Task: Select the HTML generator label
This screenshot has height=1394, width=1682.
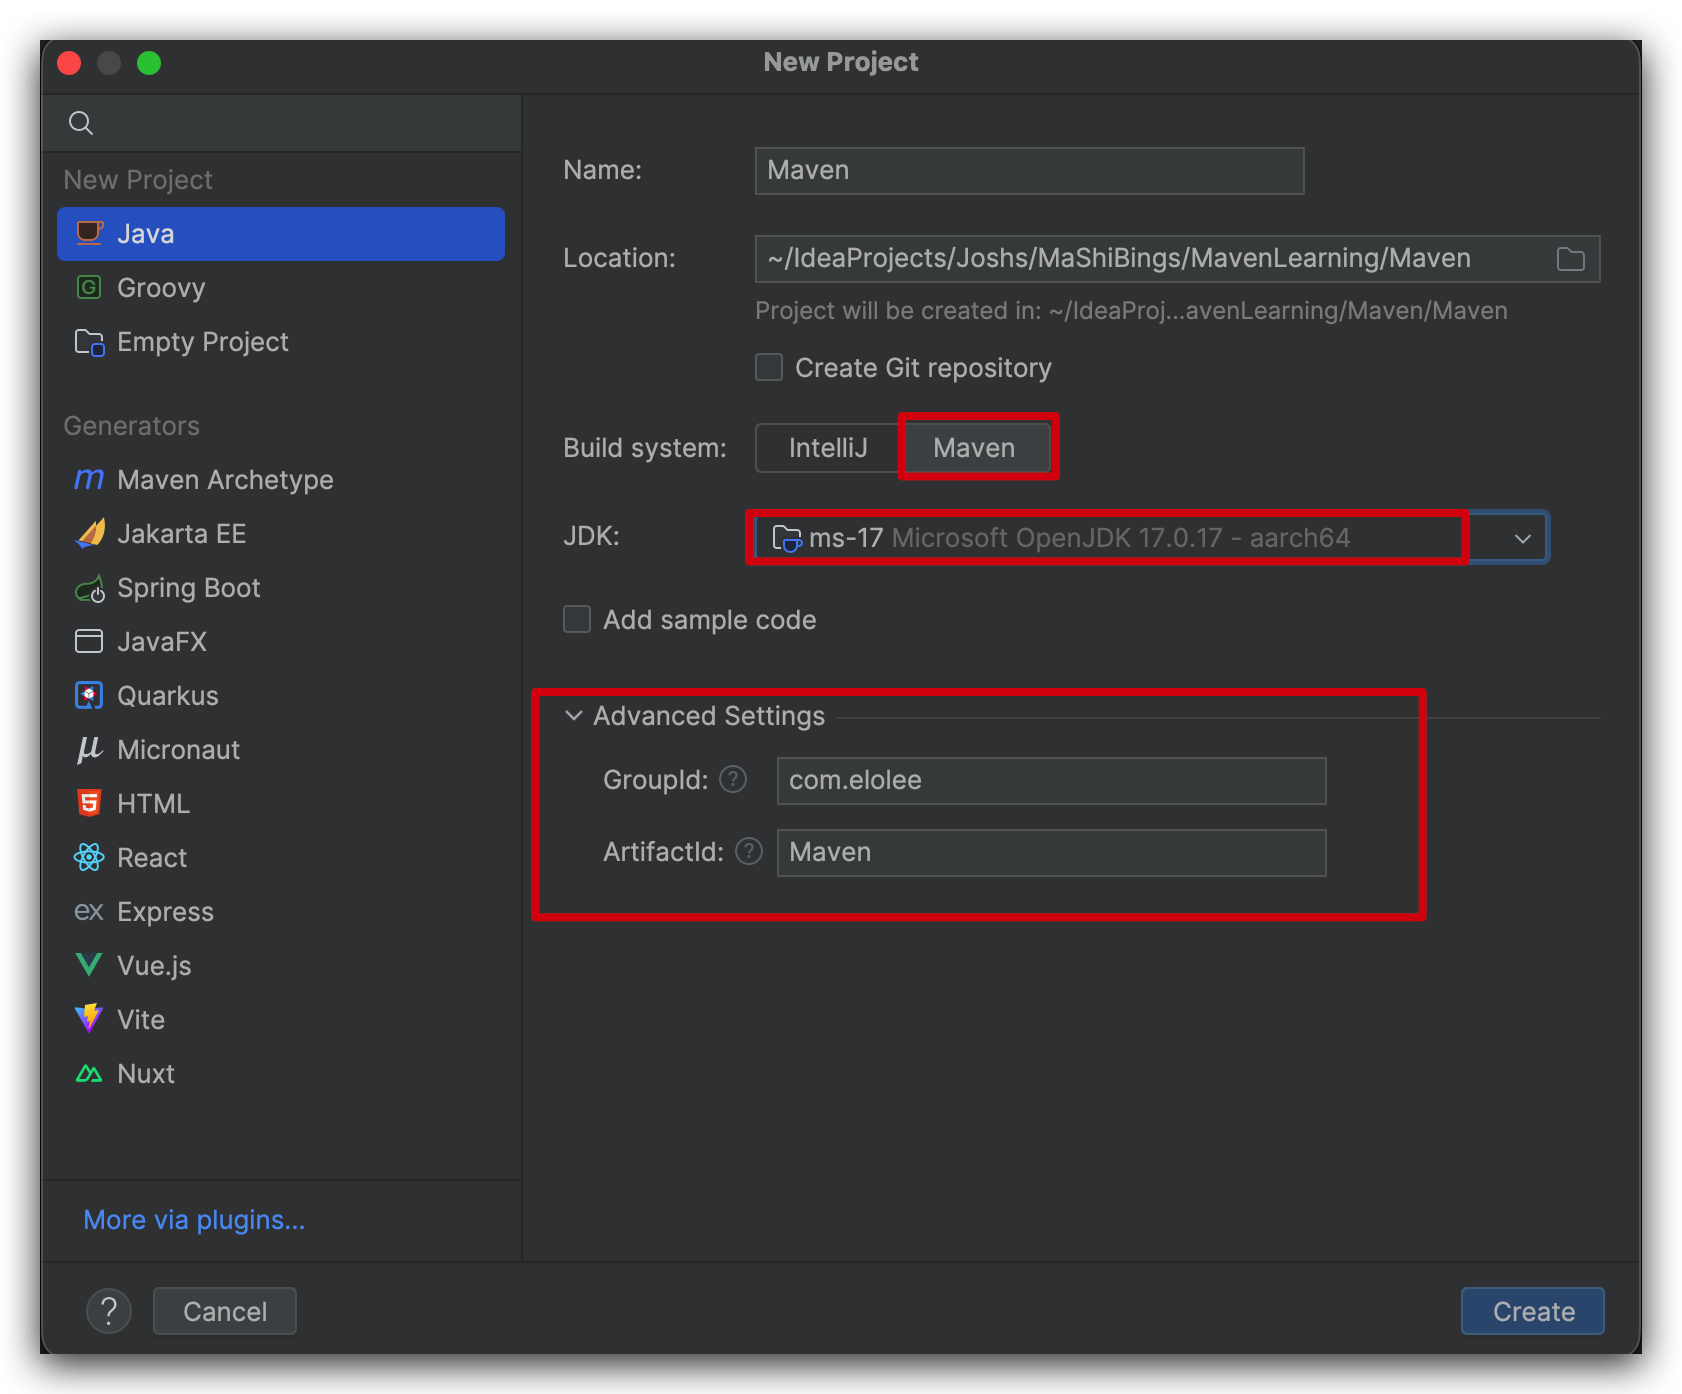Action: click(153, 804)
